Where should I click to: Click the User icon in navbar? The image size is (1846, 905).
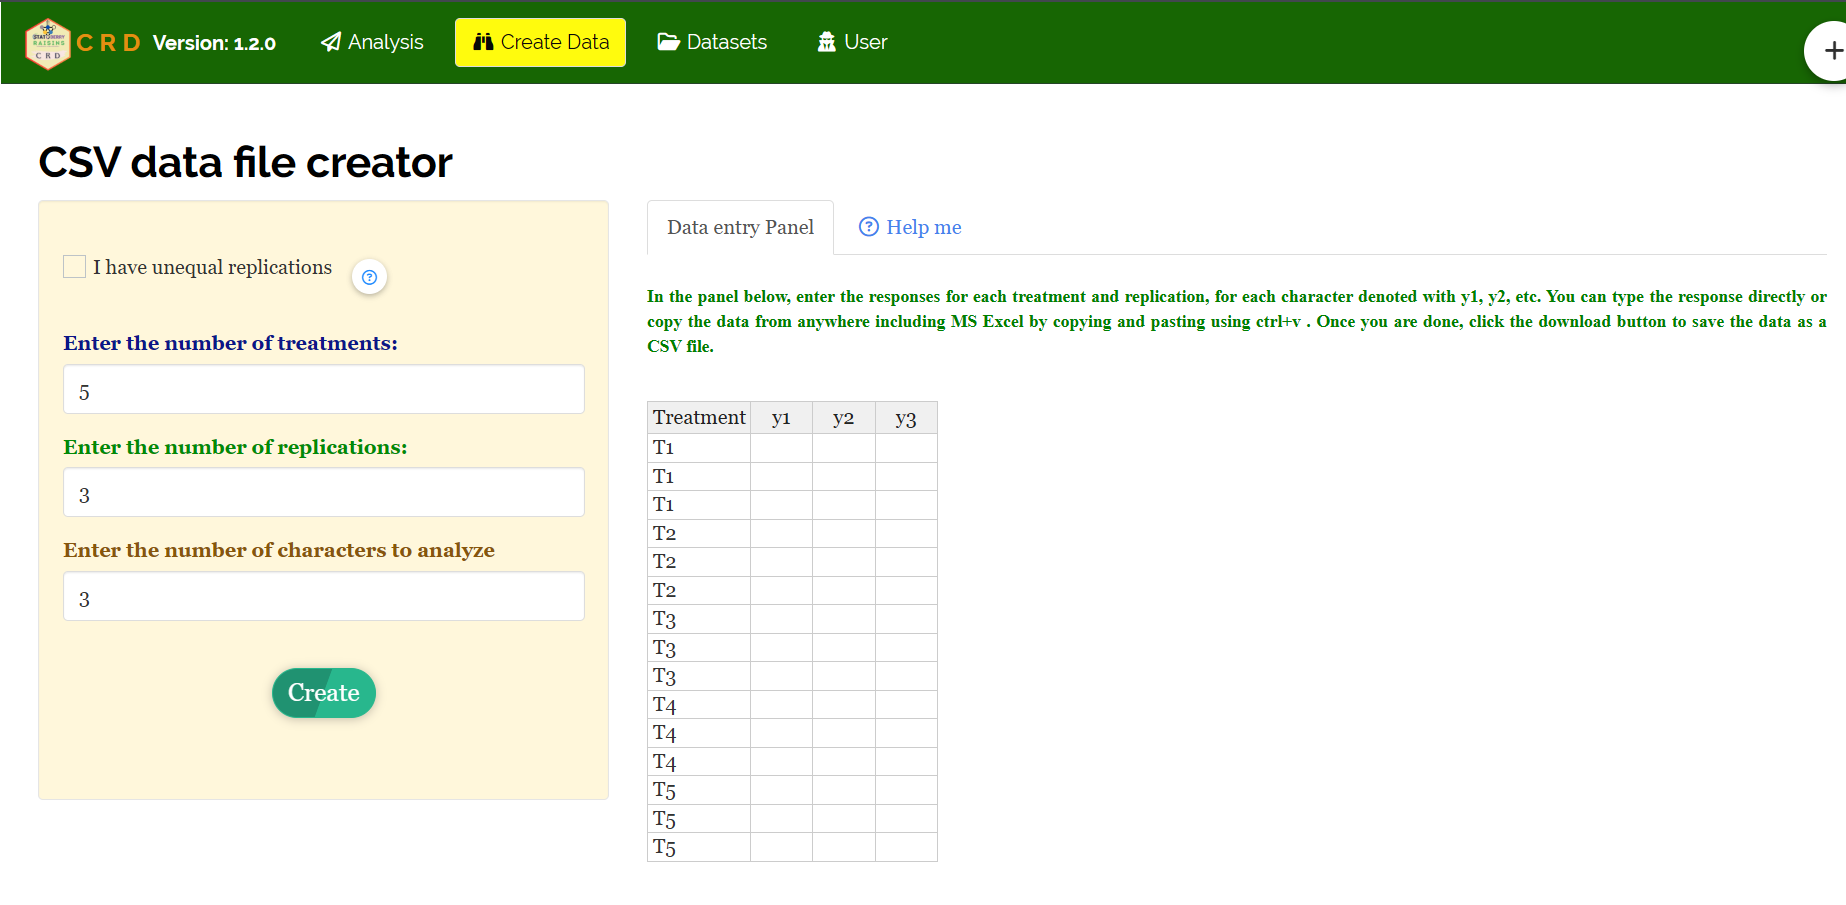pyautogui.click(x=827, y=42)
